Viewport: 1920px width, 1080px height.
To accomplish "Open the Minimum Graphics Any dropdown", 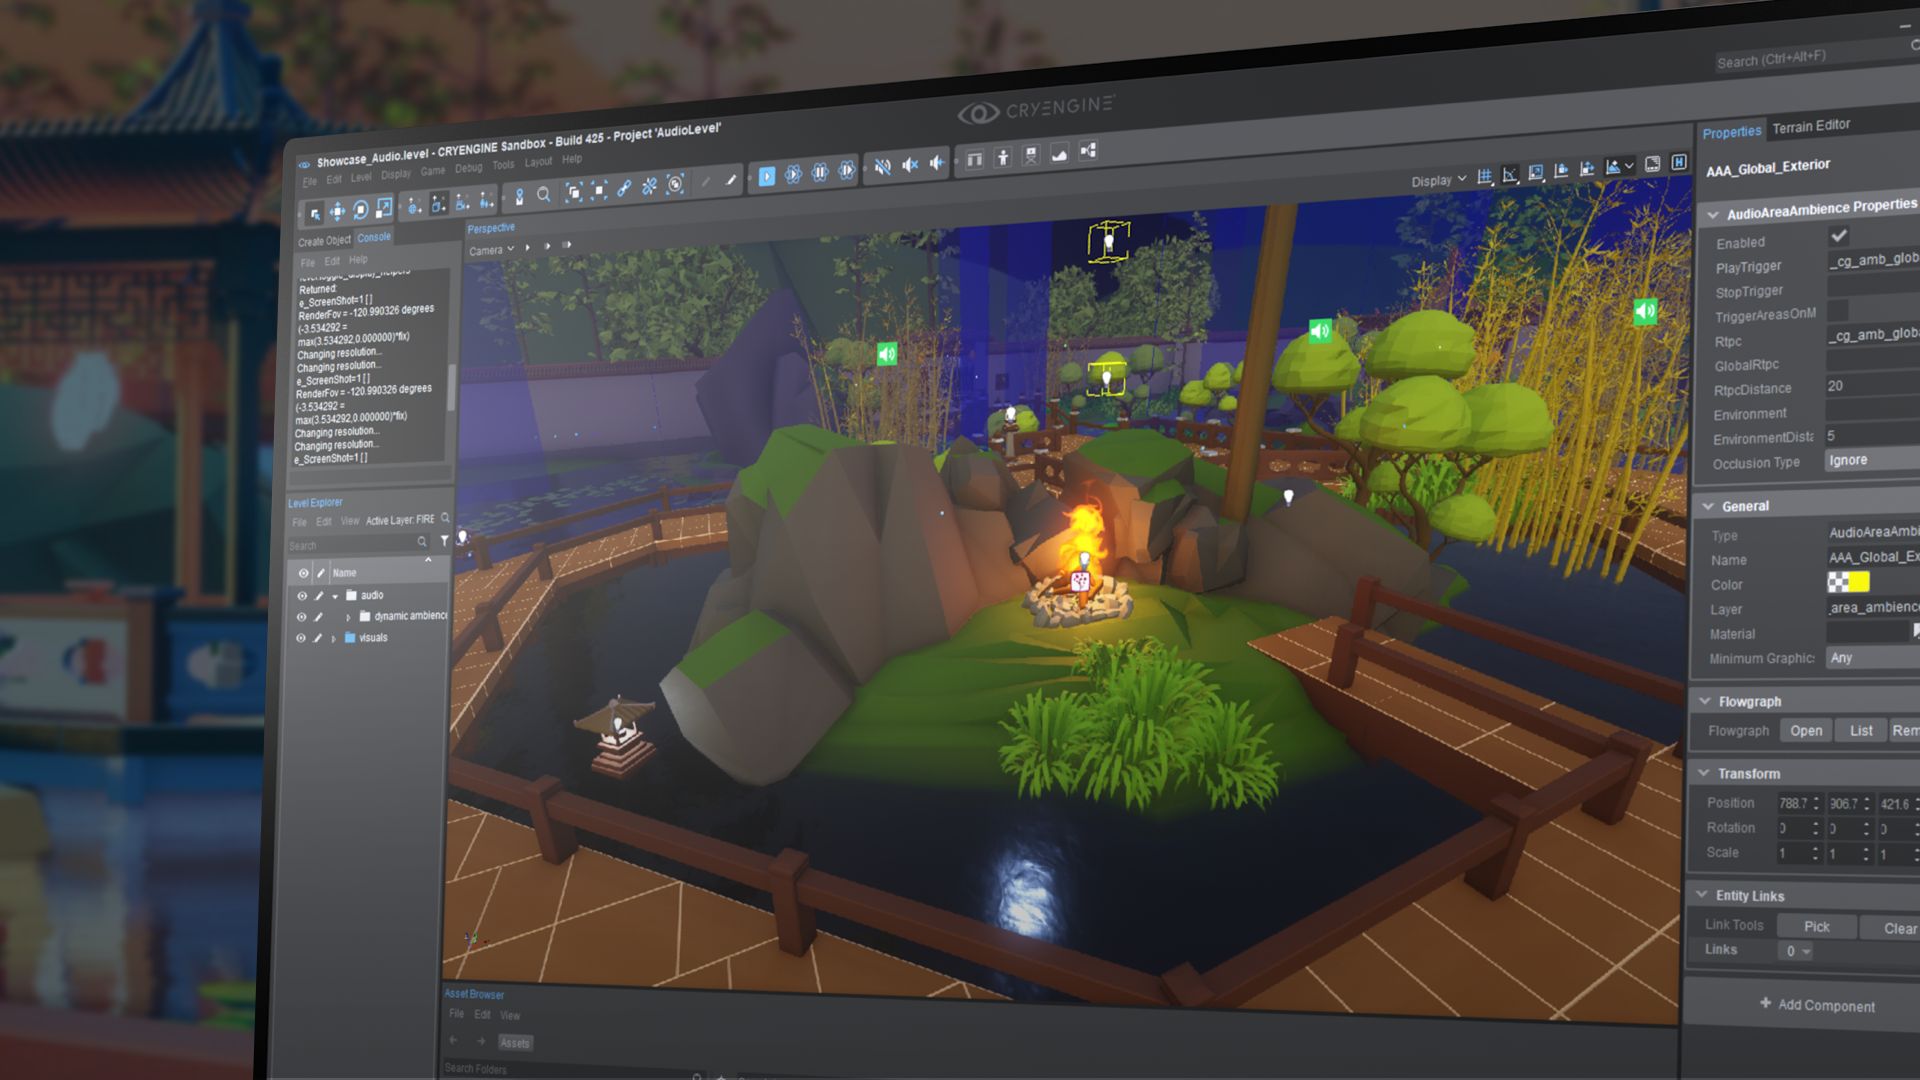I will (1873, 657).
